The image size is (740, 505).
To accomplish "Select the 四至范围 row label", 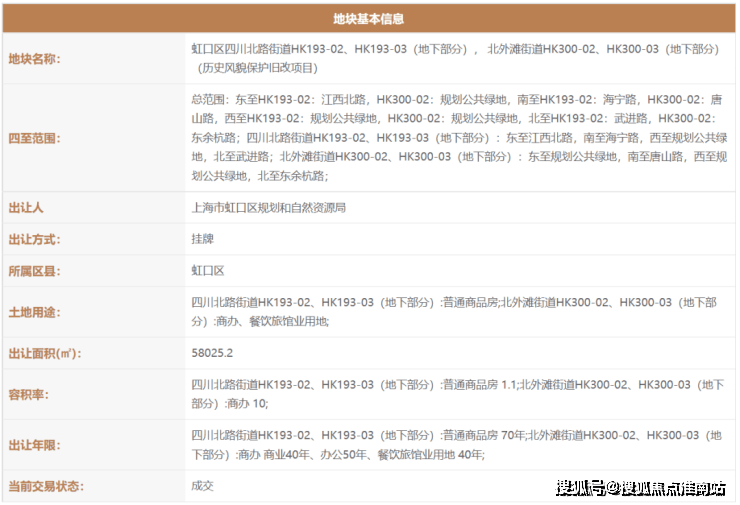I will click(35, 139).
